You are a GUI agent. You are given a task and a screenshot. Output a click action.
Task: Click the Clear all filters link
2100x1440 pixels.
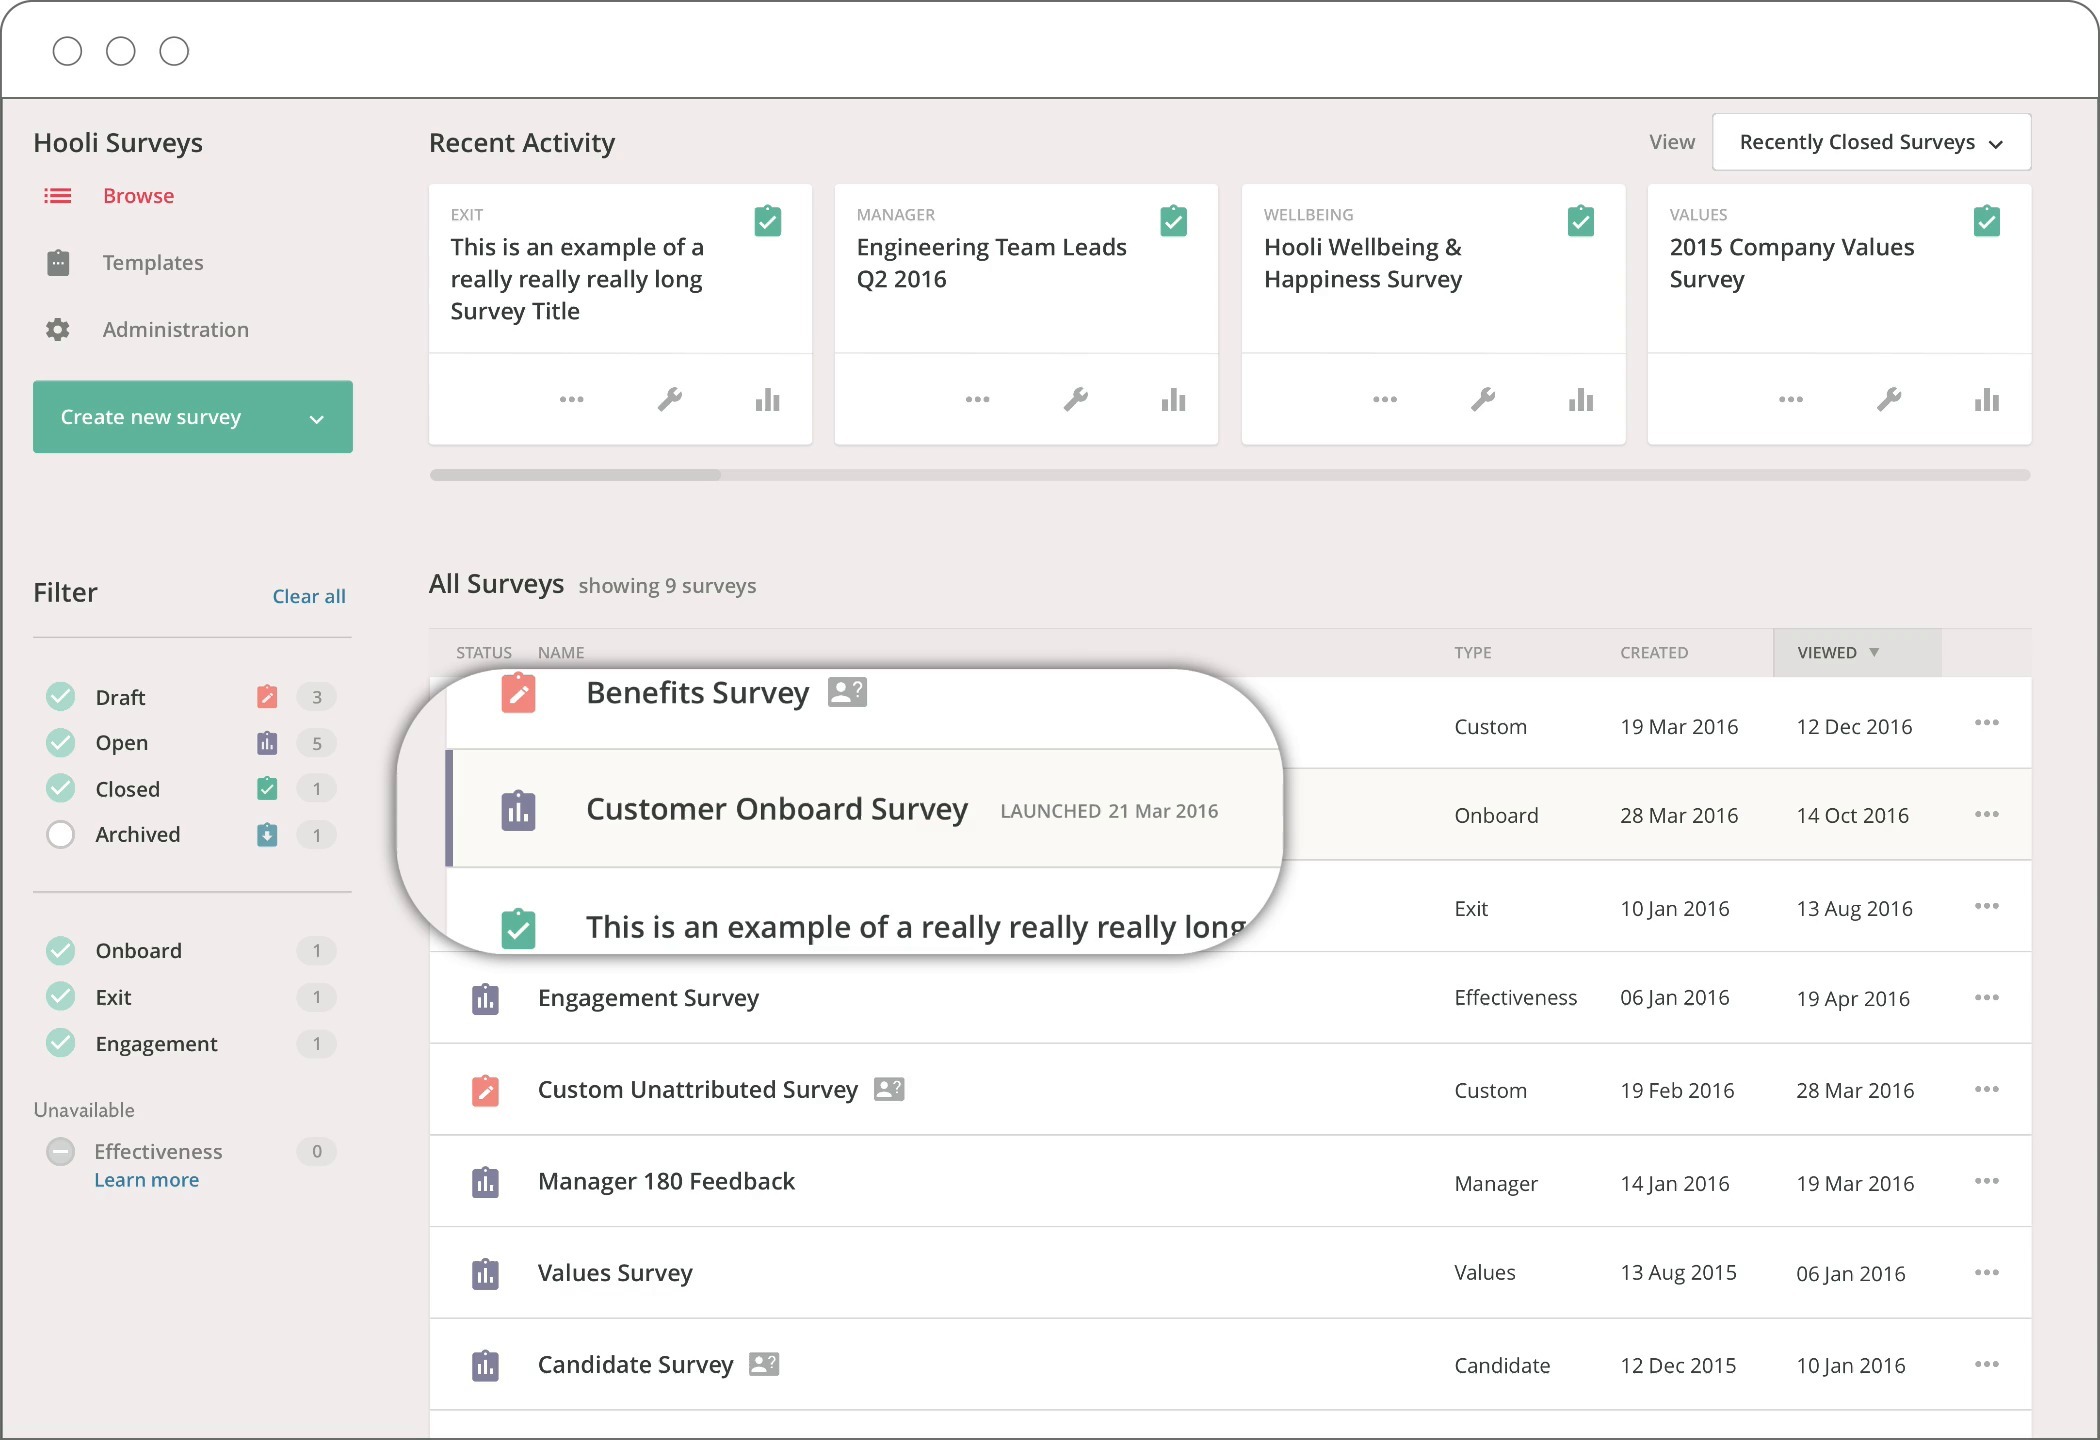[x=309, y=596]
